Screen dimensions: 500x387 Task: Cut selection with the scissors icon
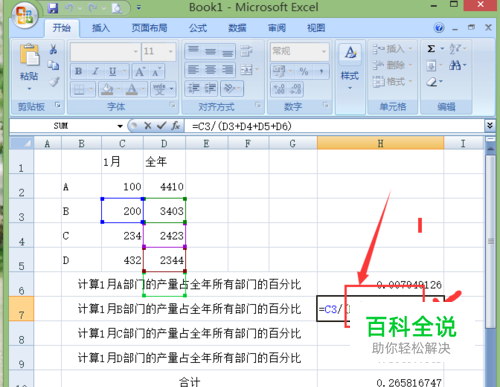click(53, 49)
